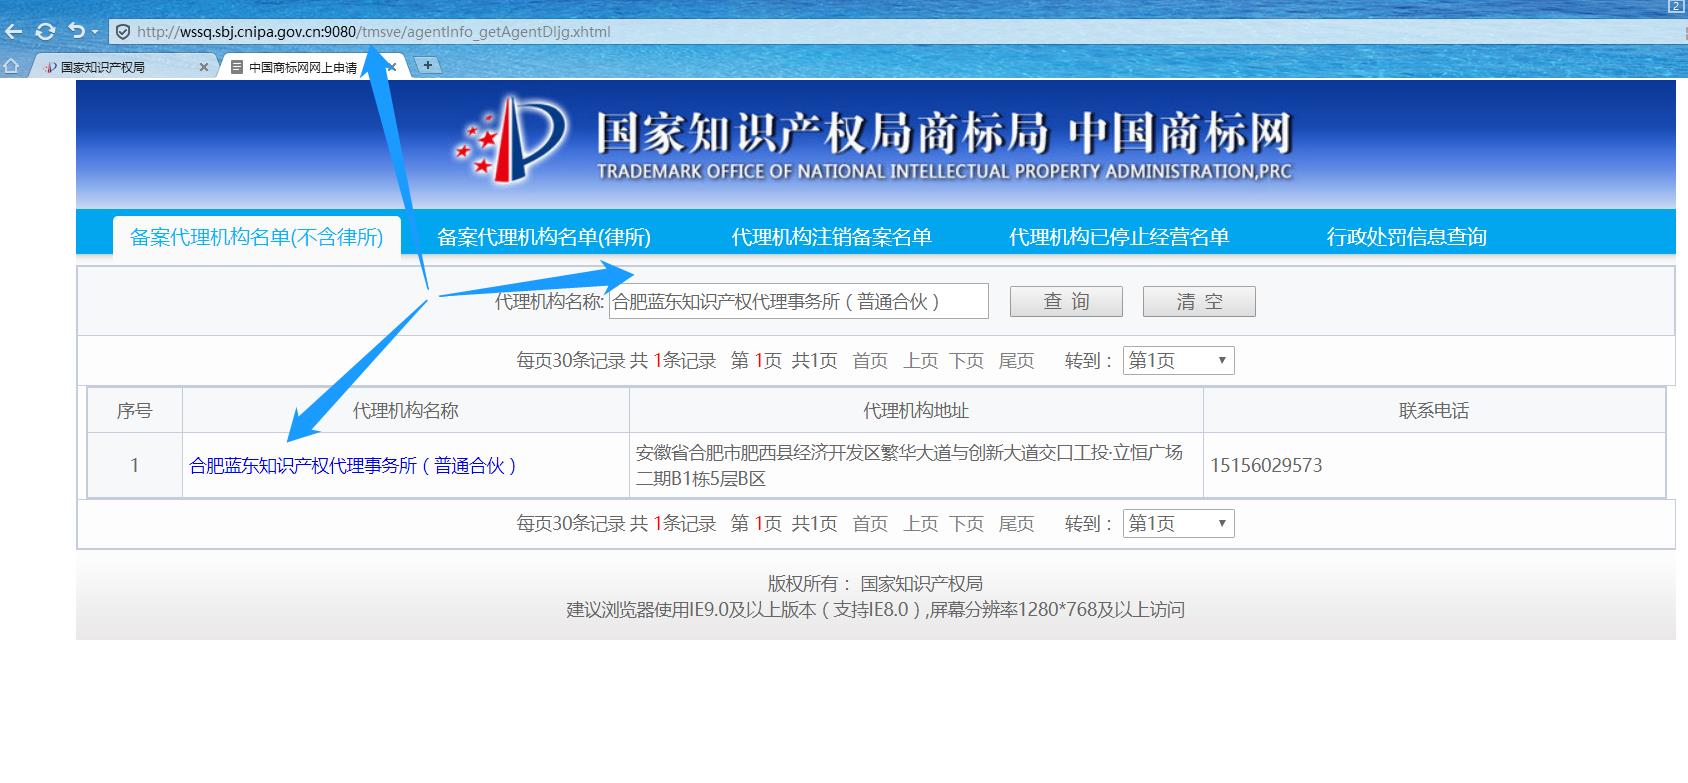
Task: Open 备案代理机构名单(不含律所) tab
Action: 257,237
